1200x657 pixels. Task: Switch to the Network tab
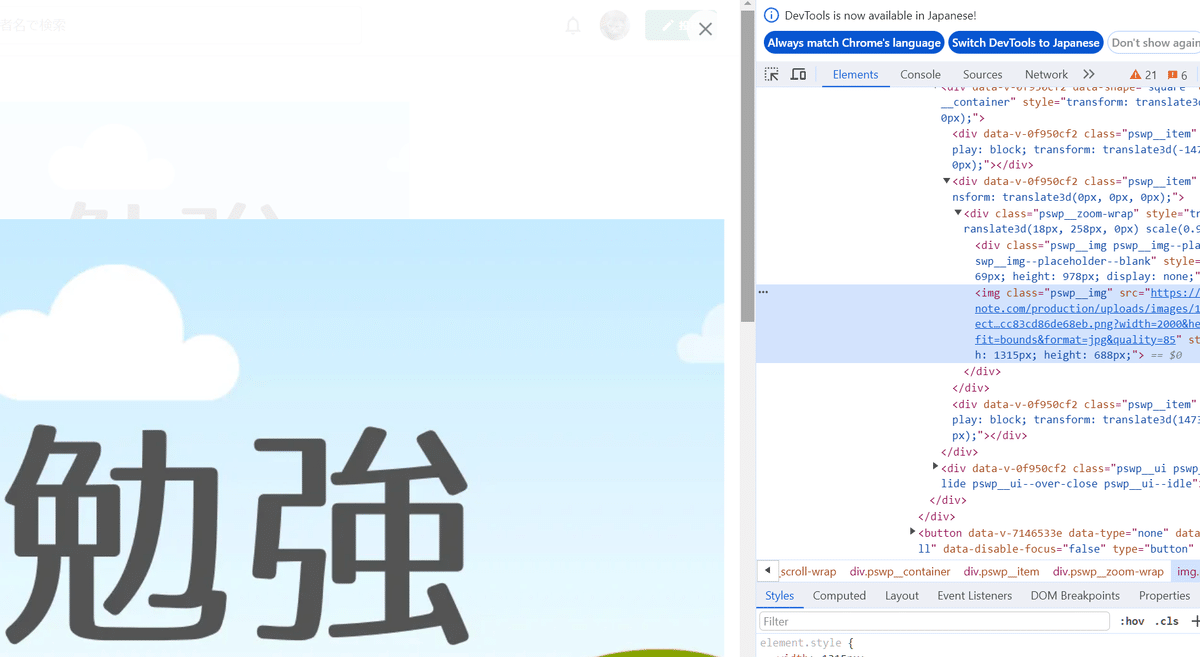point(1046,74)
